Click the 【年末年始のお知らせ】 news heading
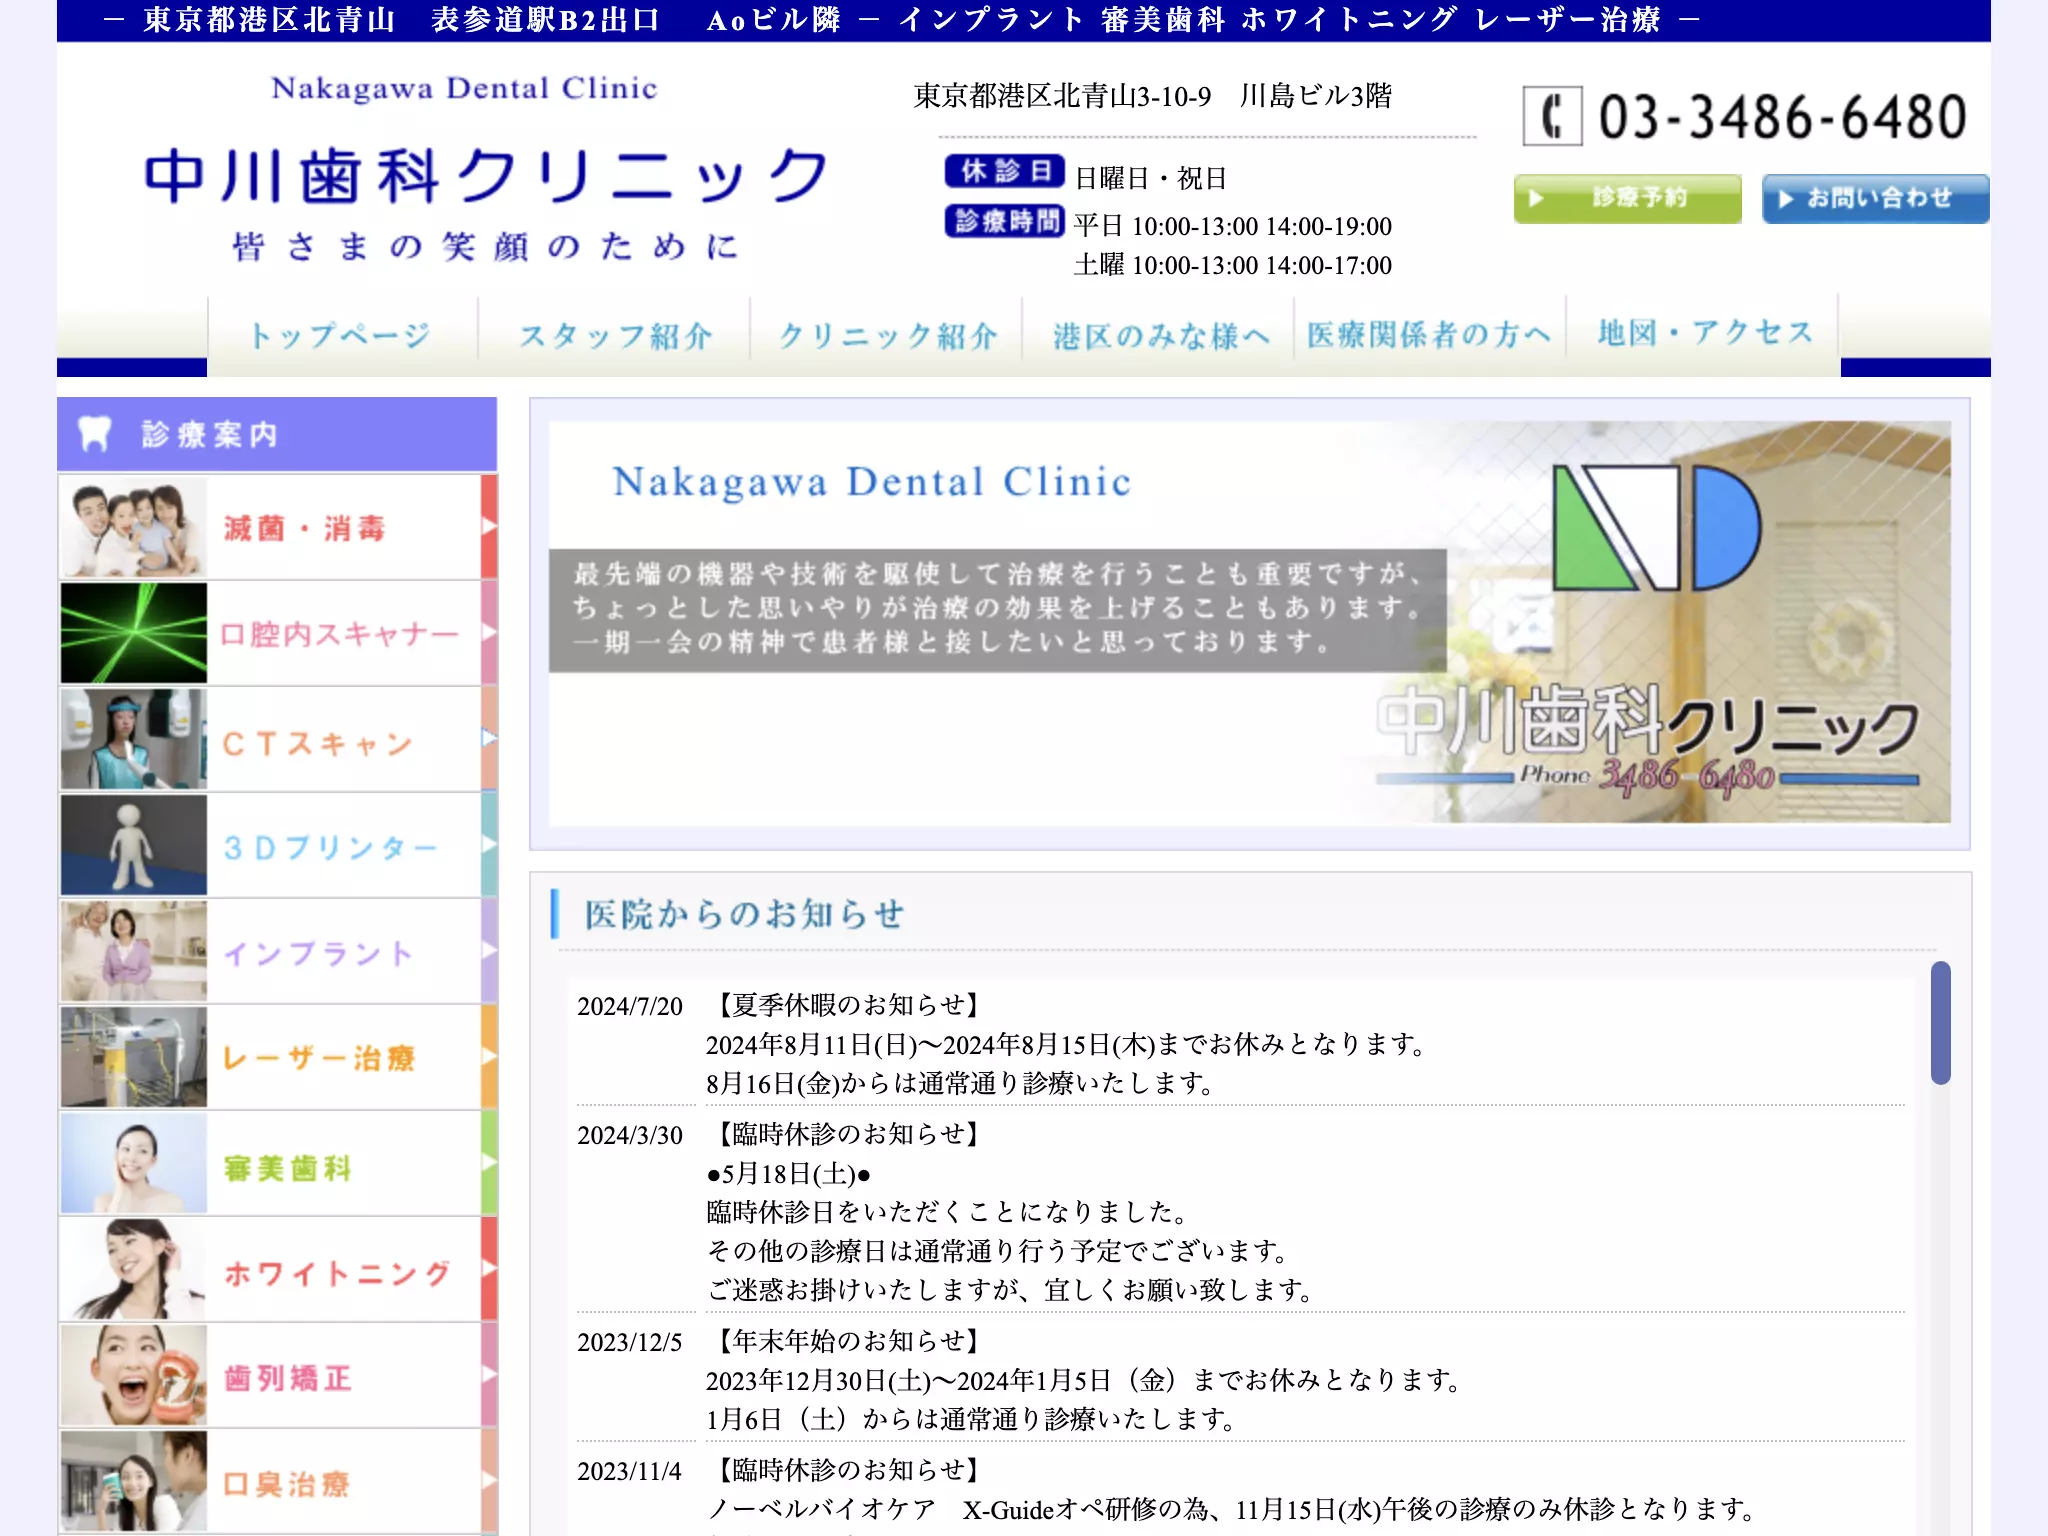 point(848,1341)
